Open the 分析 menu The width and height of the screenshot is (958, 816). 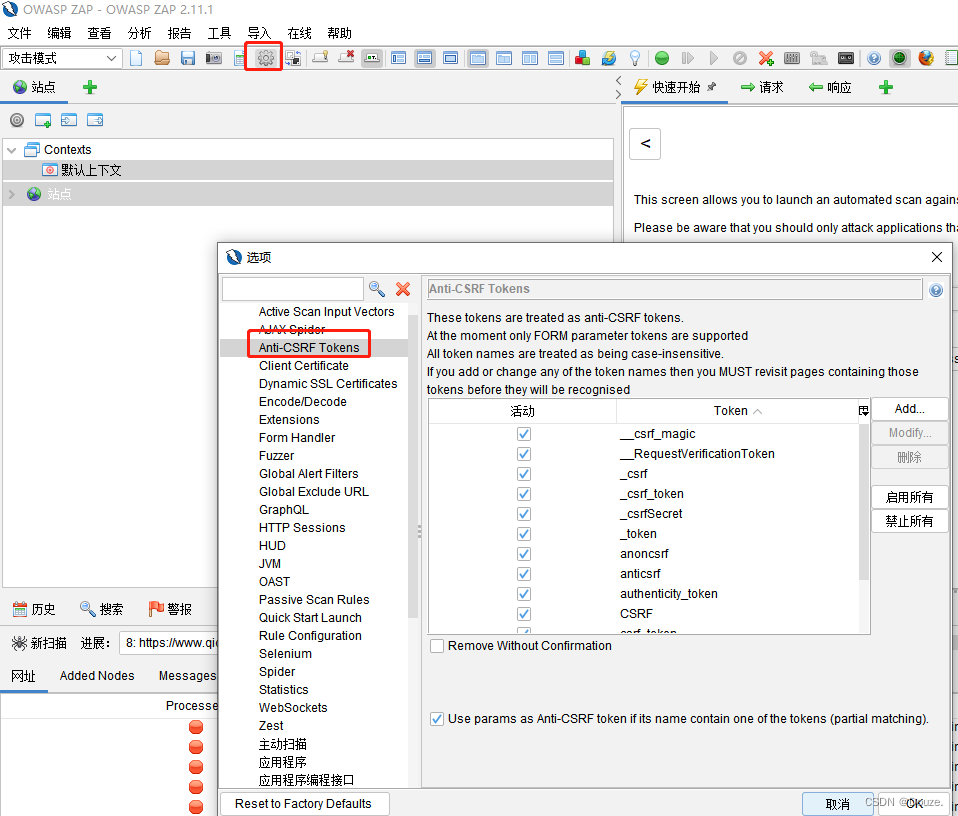tap(139, 33)
